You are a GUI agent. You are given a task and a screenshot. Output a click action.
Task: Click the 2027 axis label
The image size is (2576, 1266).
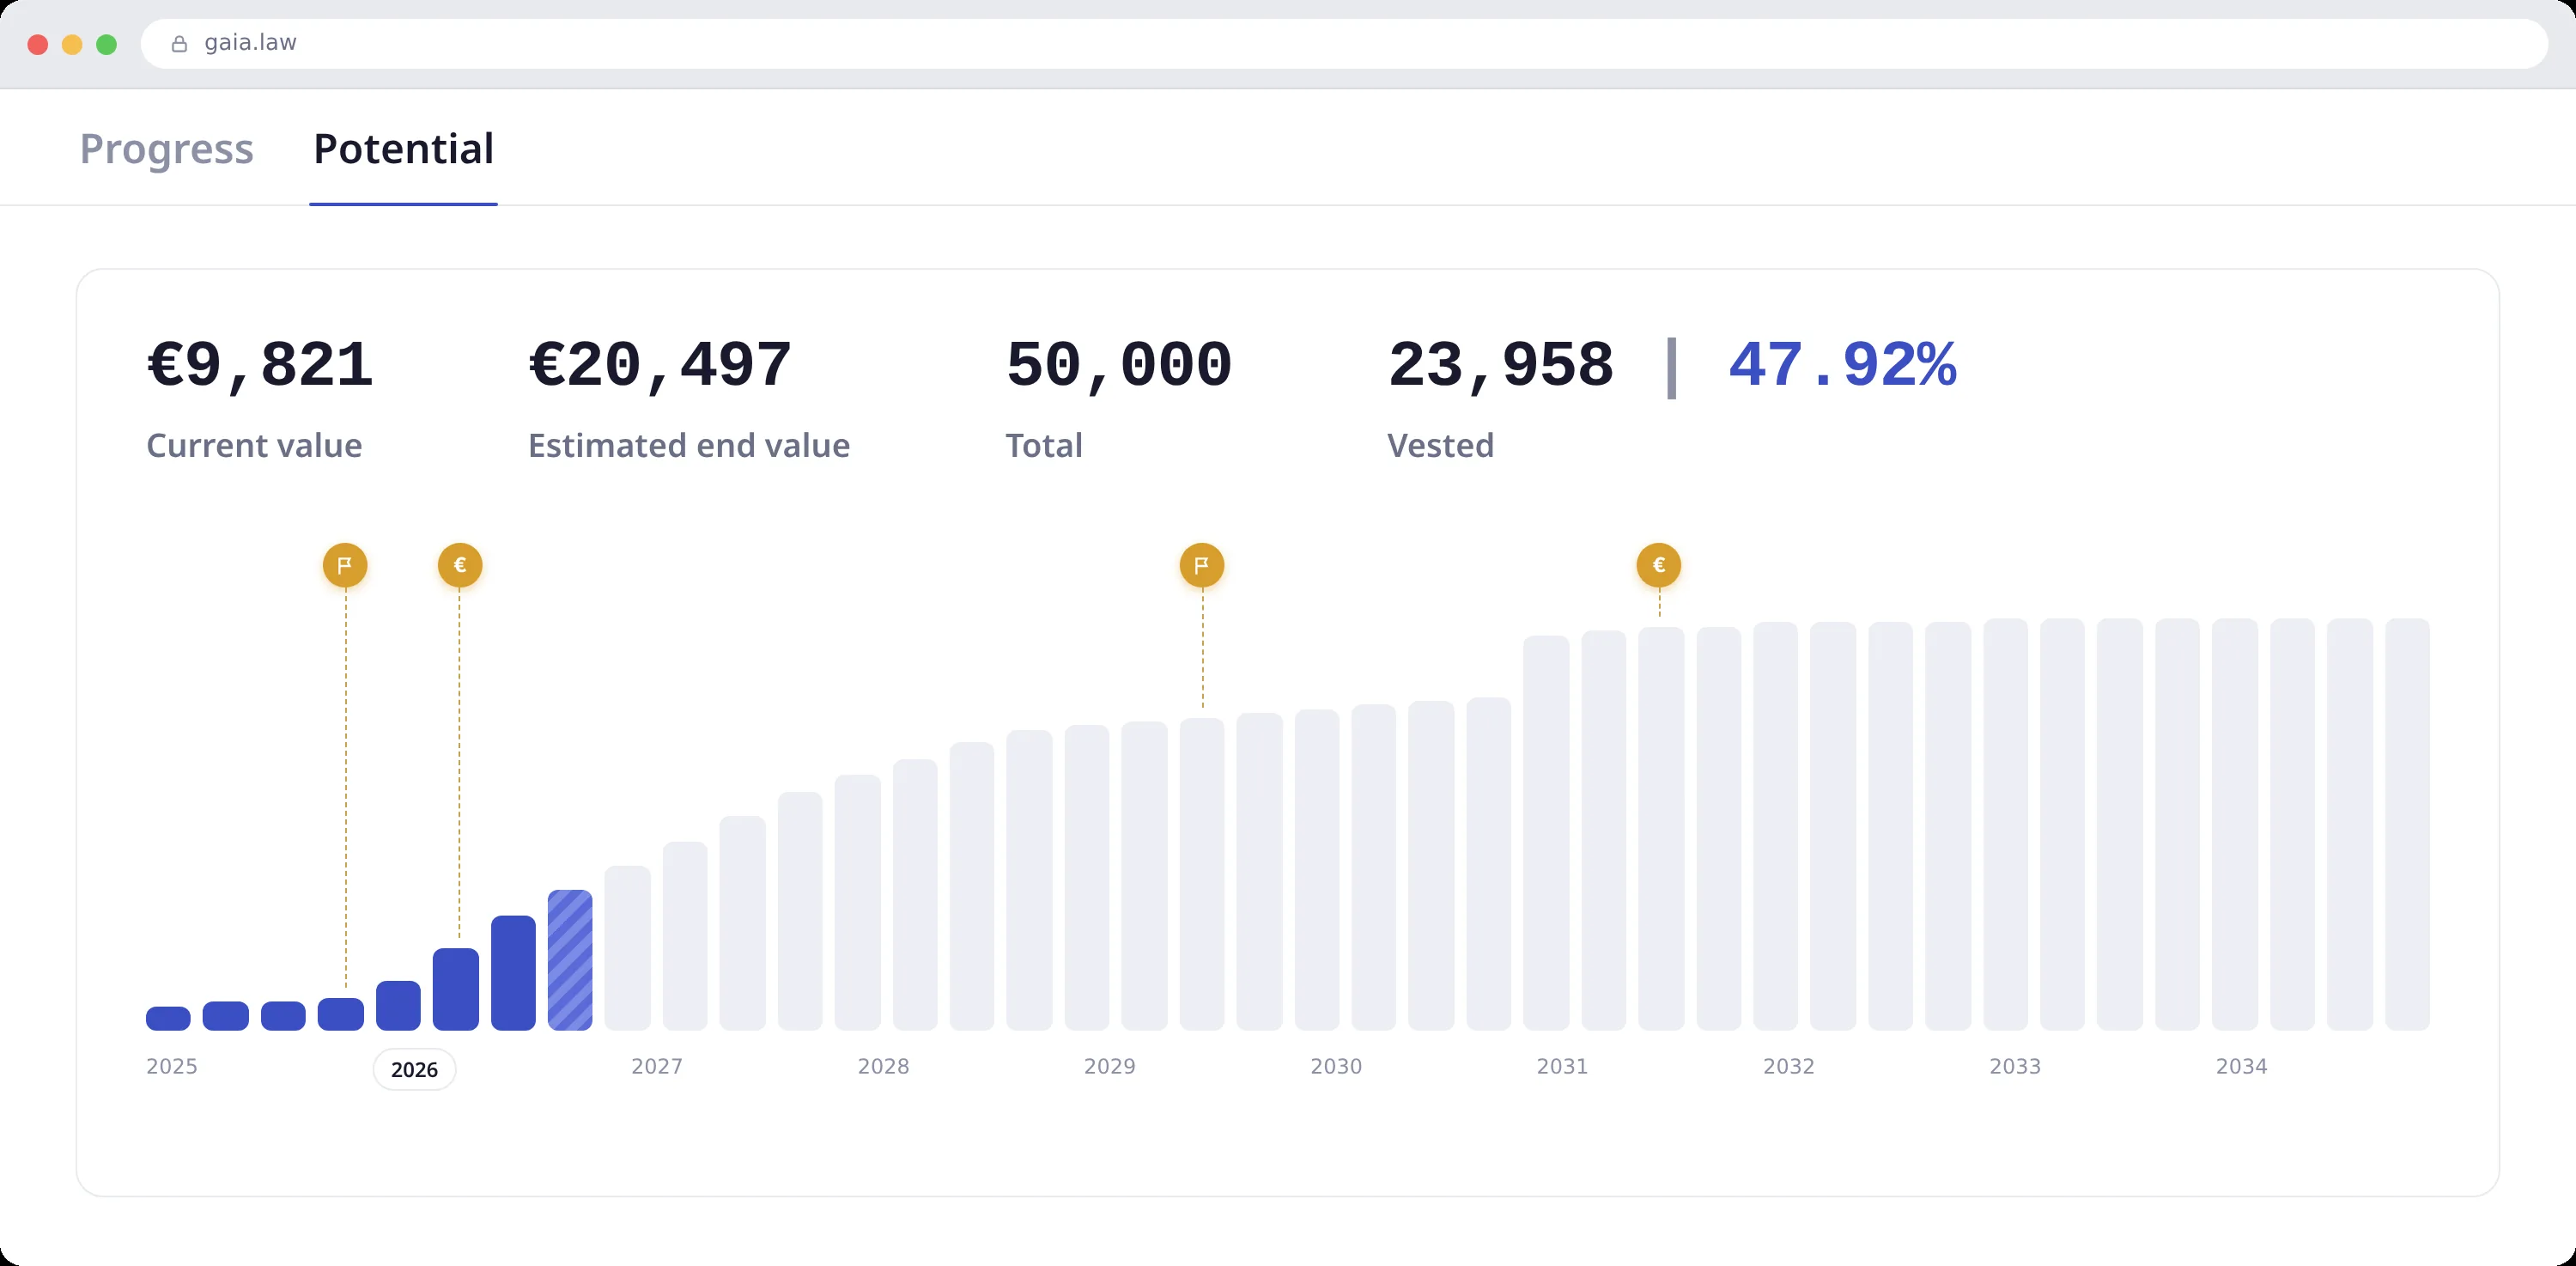(657, 1066)
